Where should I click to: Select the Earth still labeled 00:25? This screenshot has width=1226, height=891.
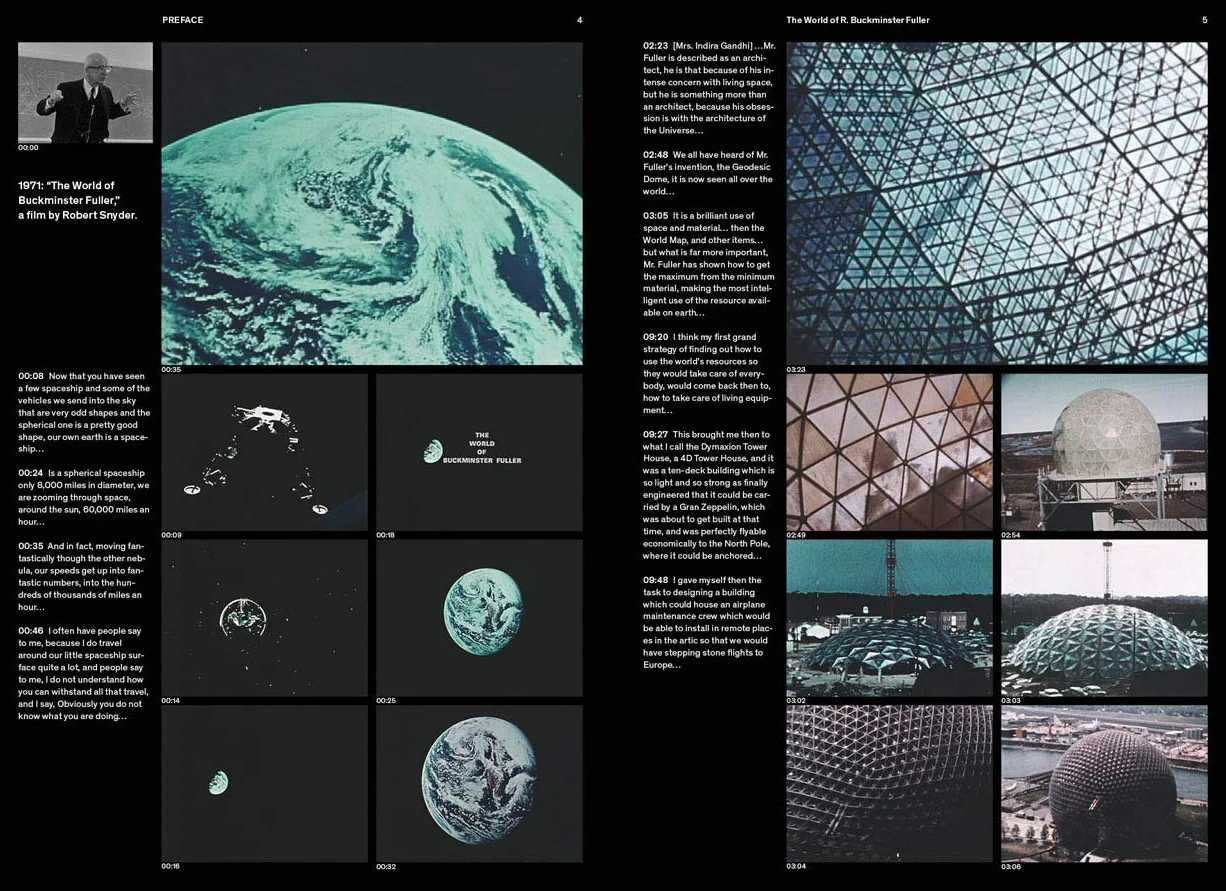point(479,618)
